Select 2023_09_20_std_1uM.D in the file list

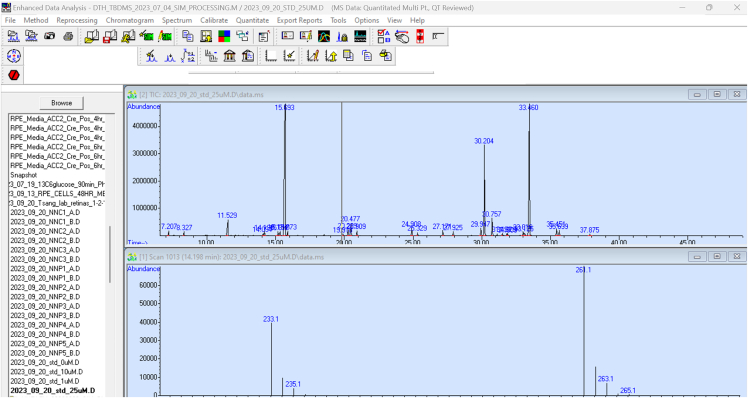tap(45, 381)
